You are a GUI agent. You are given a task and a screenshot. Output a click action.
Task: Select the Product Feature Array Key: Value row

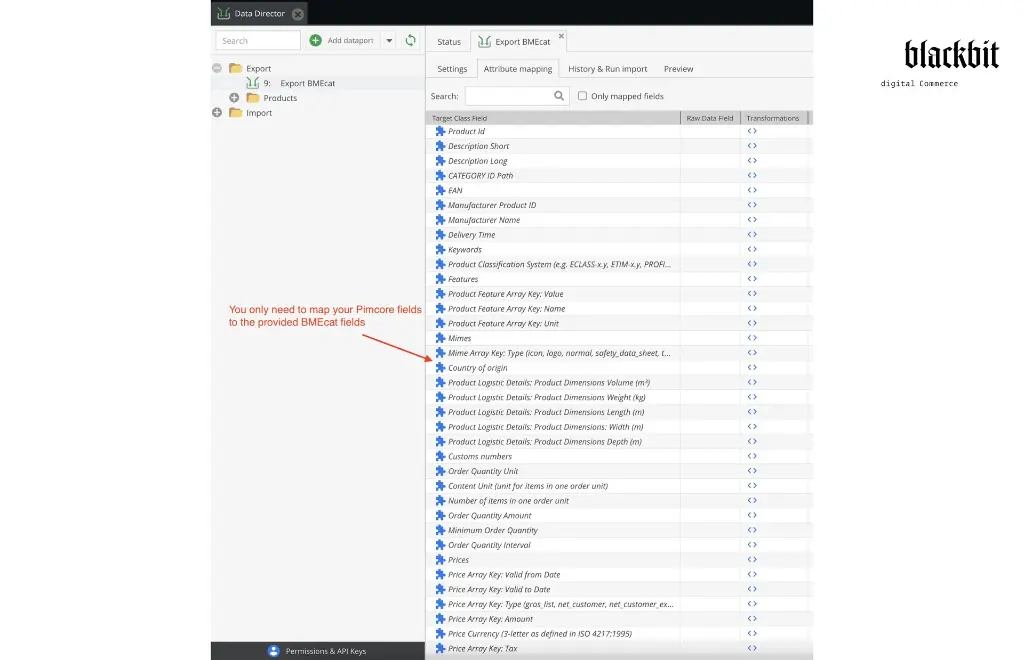point(618,294)
